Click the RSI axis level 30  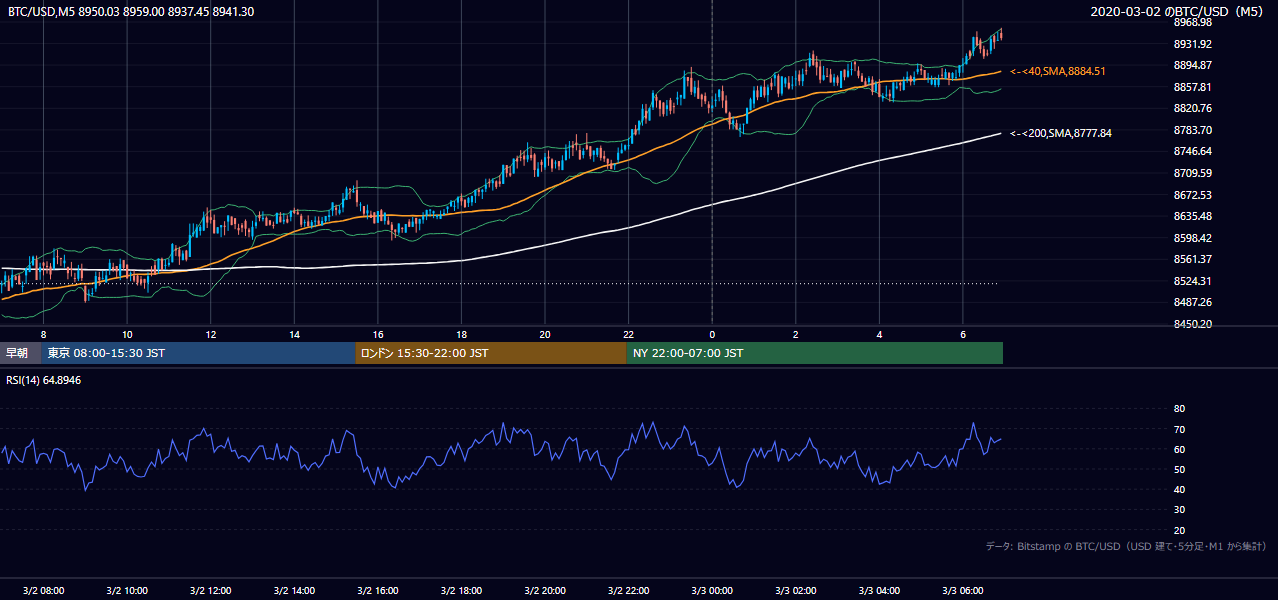pyautogui.click(x=1179, y=510)
